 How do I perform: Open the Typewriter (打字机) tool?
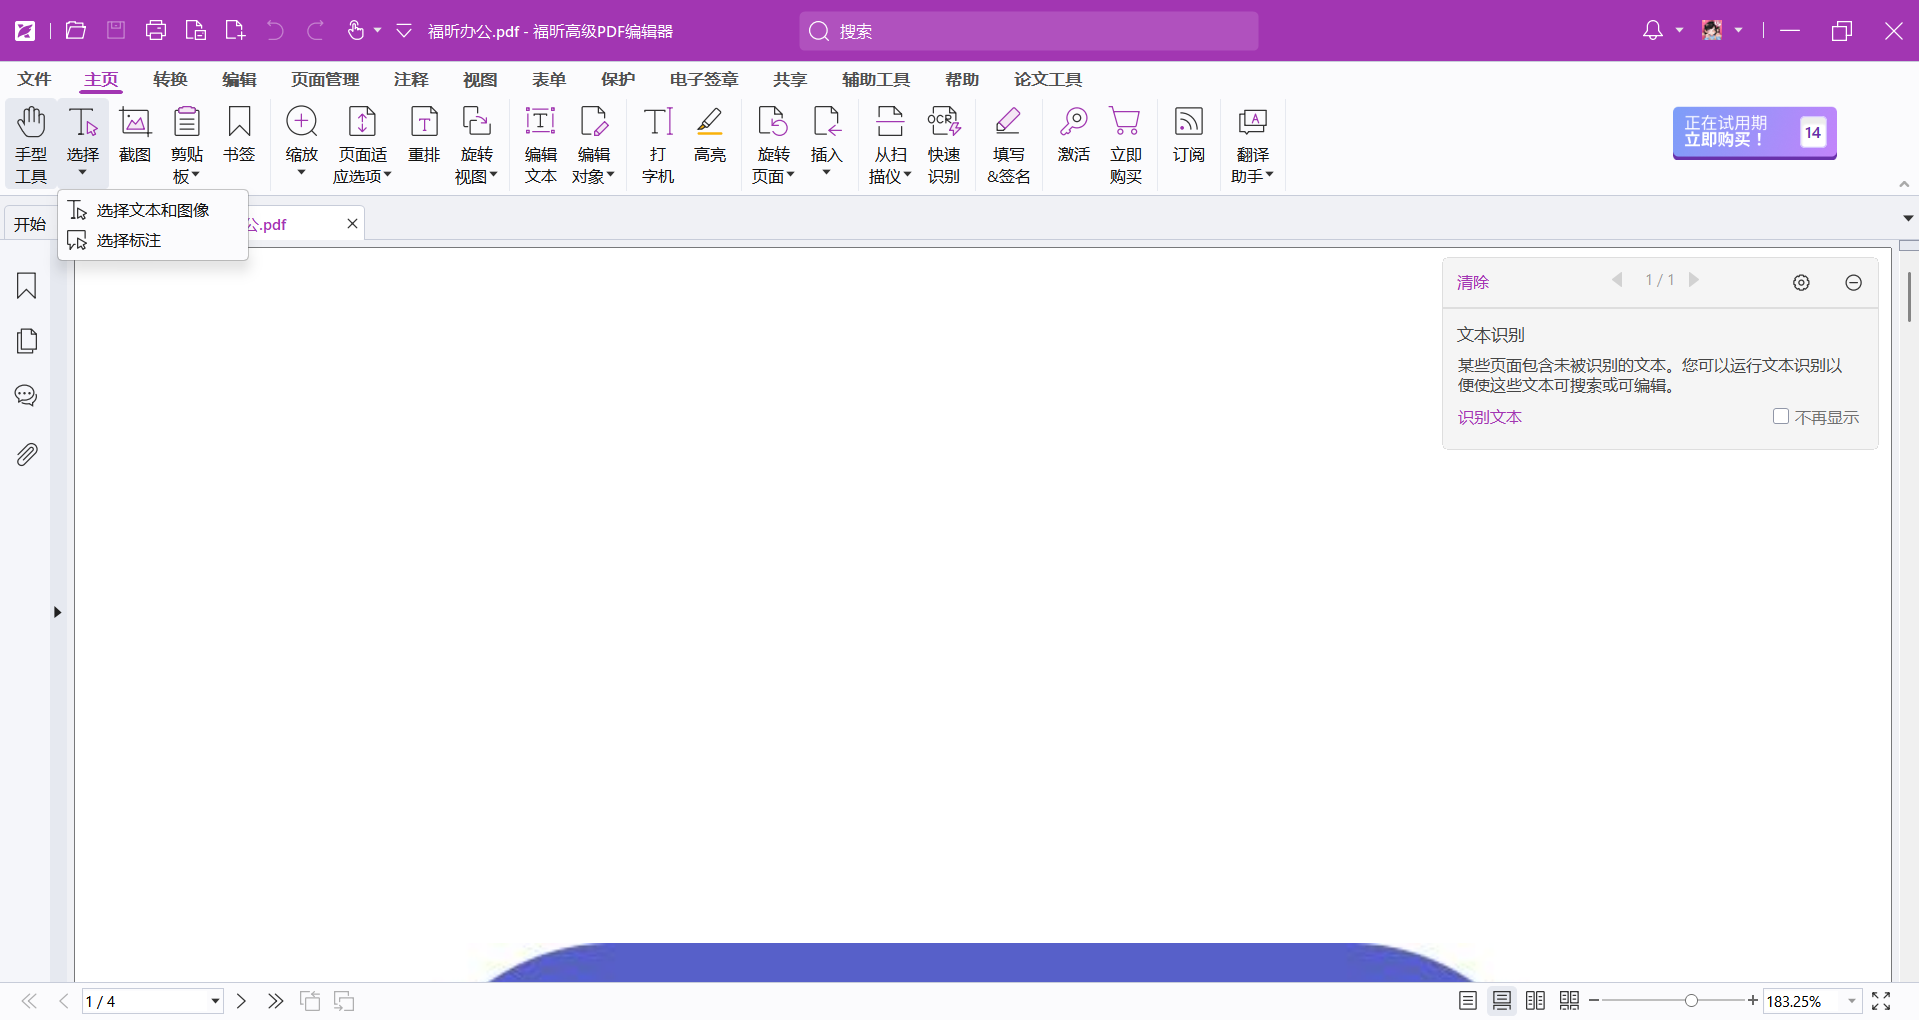[x=658, y=144]
